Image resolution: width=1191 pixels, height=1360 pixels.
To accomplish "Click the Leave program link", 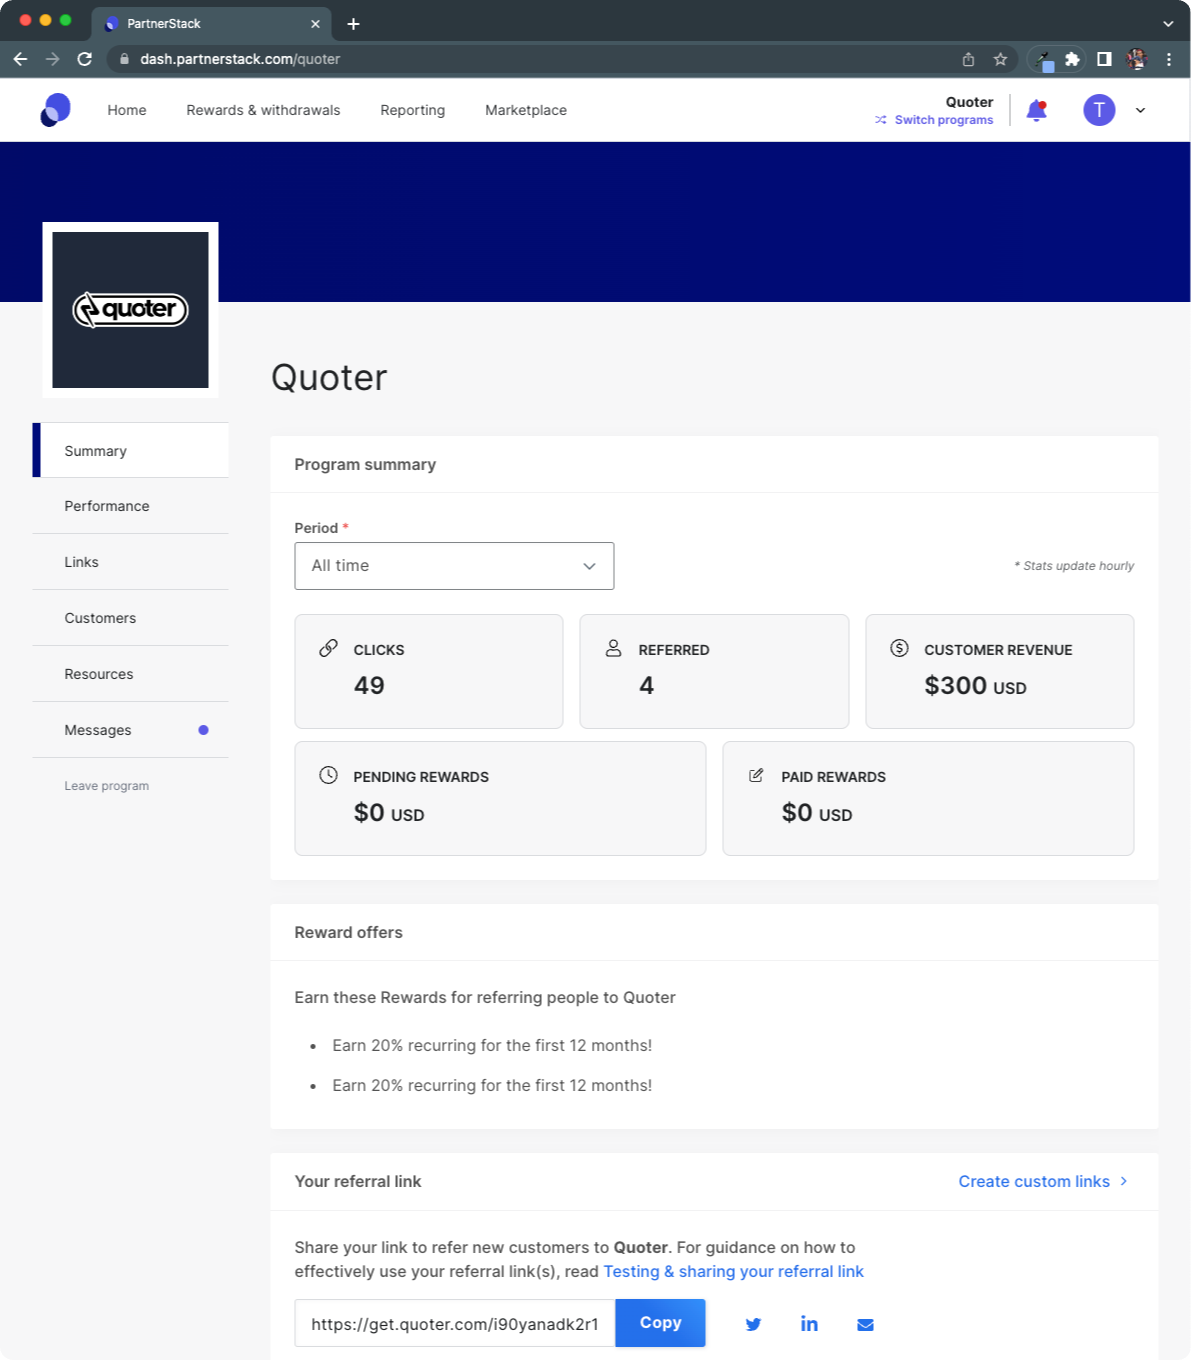I will (107, 786).
